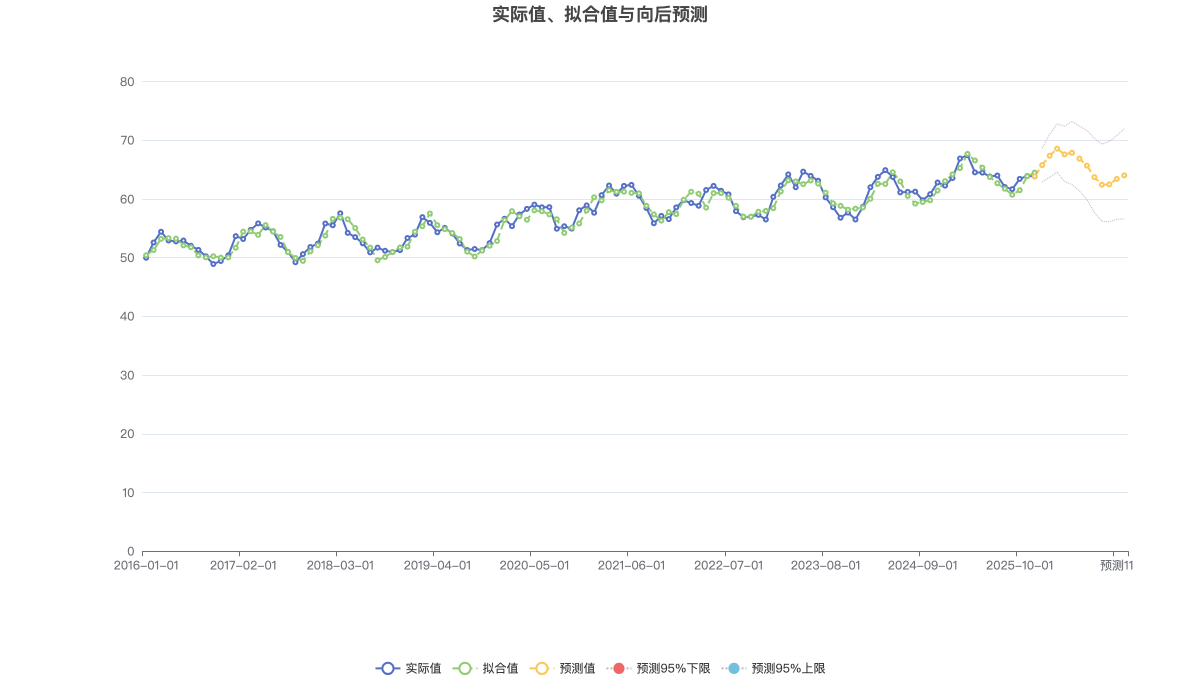Click the y-axis value 20
Image resolution: width=1200 pixels, height=680 pixels.
coord(127,434)
